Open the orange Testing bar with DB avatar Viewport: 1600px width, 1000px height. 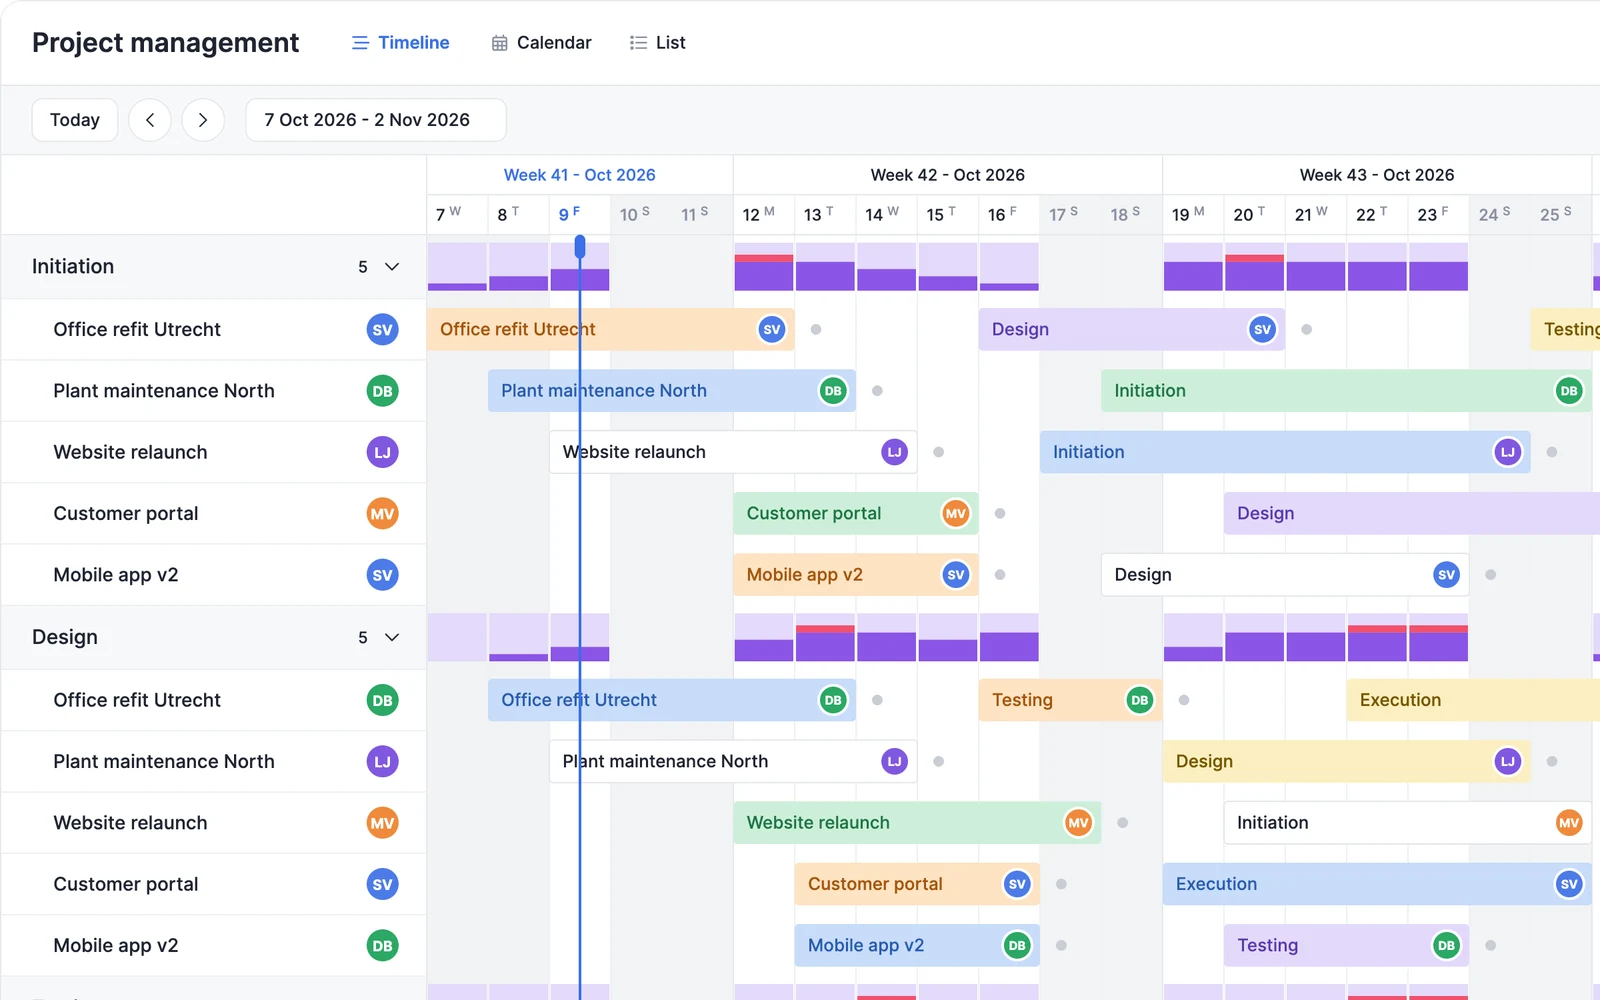click(1070, 701)
